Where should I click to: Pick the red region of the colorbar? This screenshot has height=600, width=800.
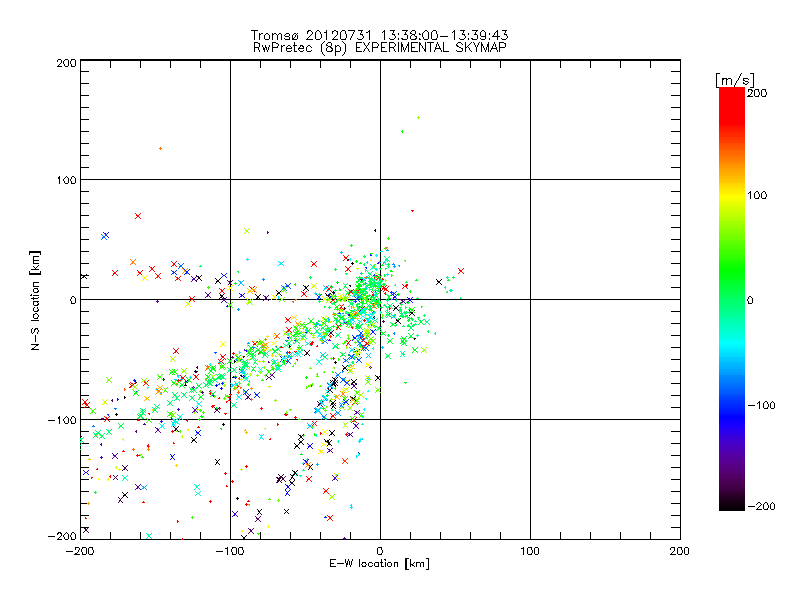(732, 105)
